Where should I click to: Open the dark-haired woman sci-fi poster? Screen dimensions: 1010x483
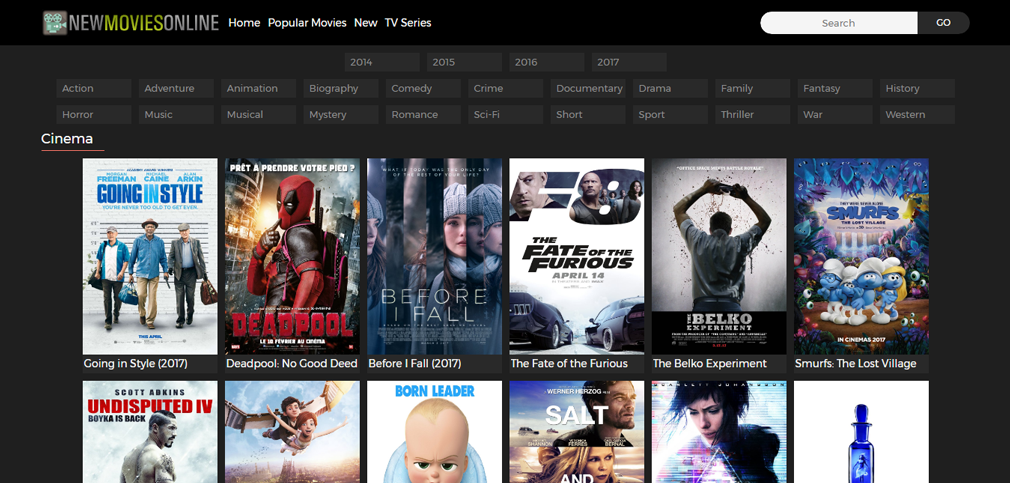(x=719, y=431)
